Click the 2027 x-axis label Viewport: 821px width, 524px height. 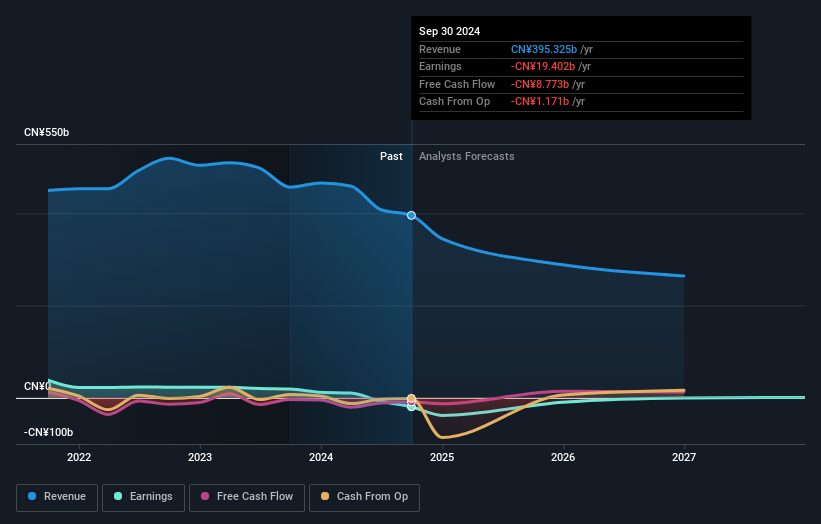click(x=684, y=458)
